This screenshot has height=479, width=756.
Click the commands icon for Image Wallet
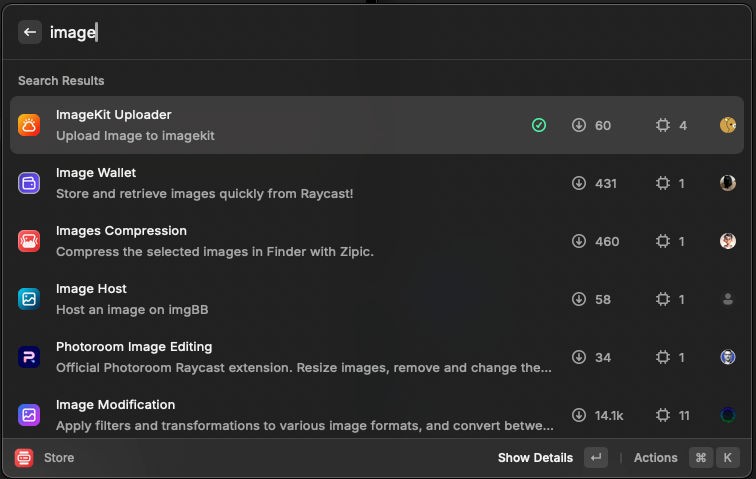point(663,183)
